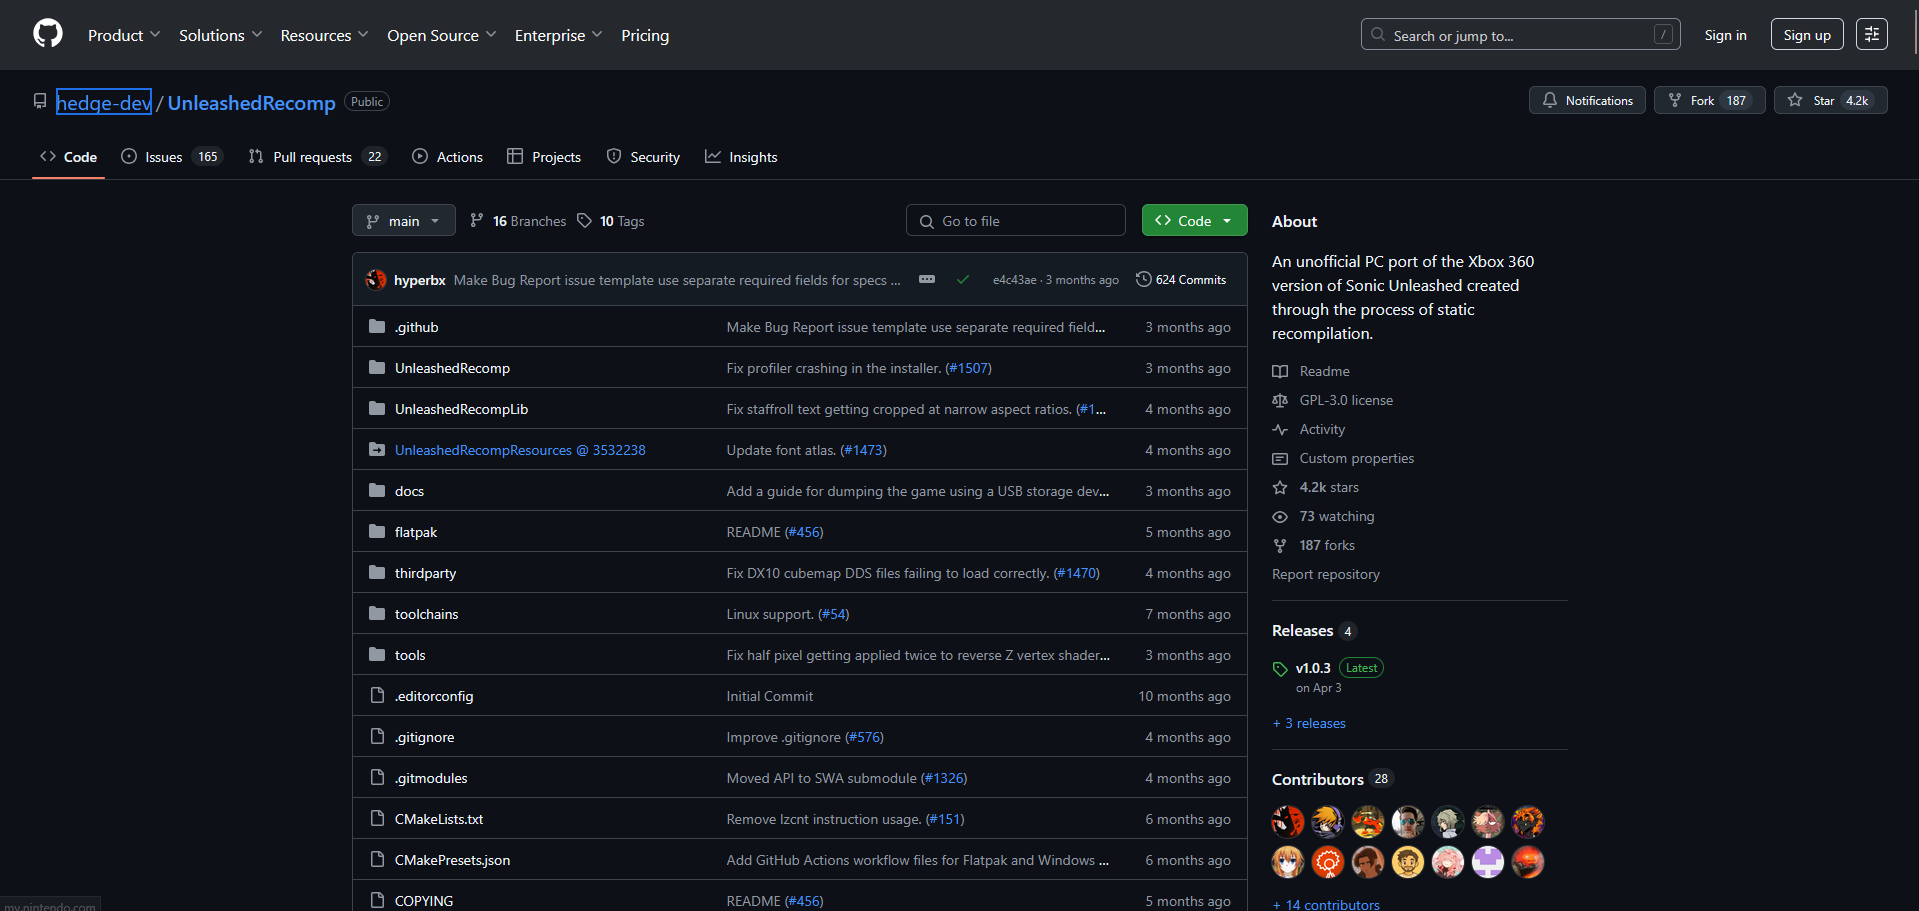This screenshot has width=1919, height=911.
Task: Open pull request #1507 link
Action: coord(968,368)
